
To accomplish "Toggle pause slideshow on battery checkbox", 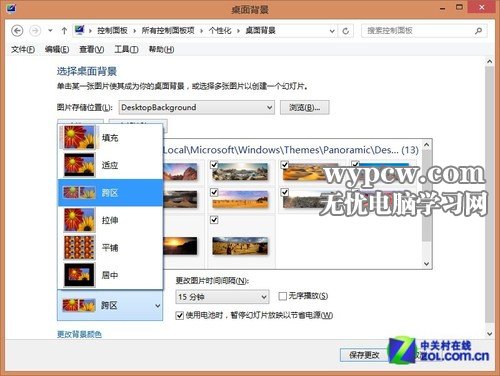I will (x=179, y=315).
